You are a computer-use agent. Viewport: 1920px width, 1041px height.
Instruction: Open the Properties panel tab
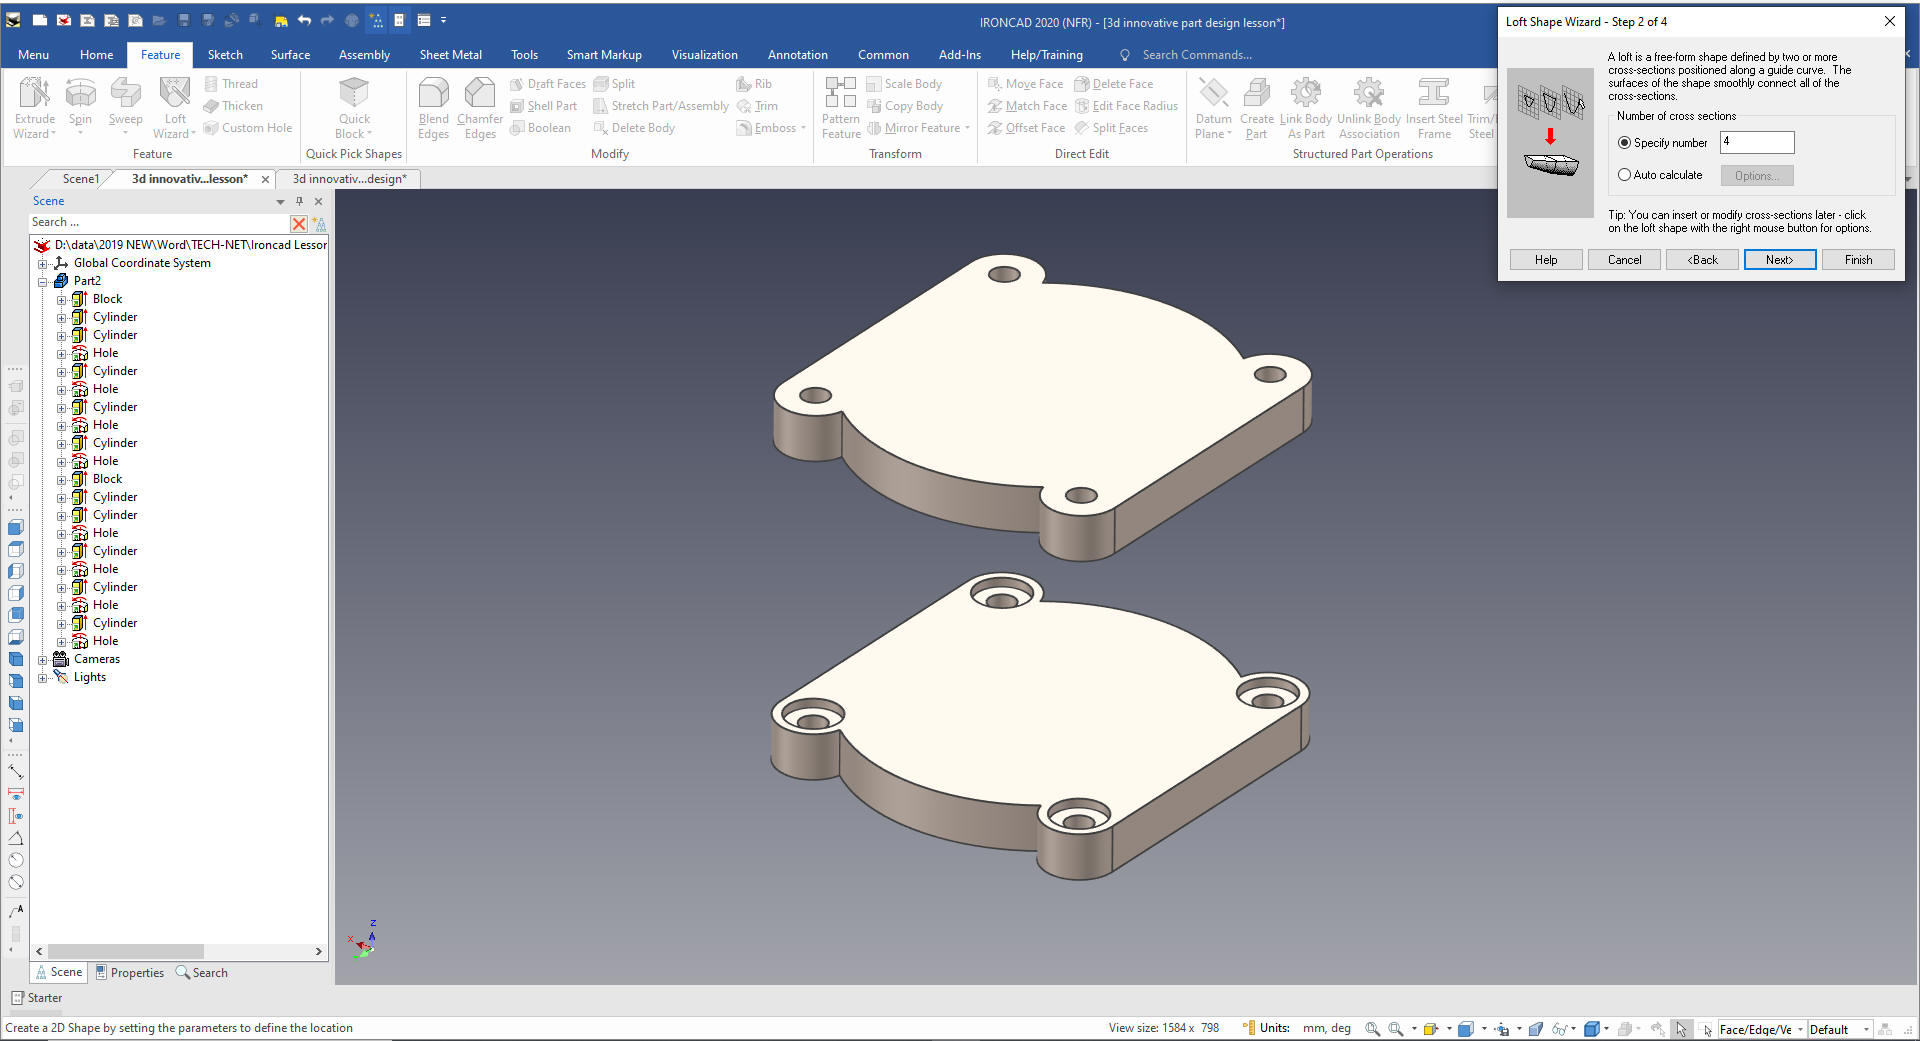[x=129, y=973]
